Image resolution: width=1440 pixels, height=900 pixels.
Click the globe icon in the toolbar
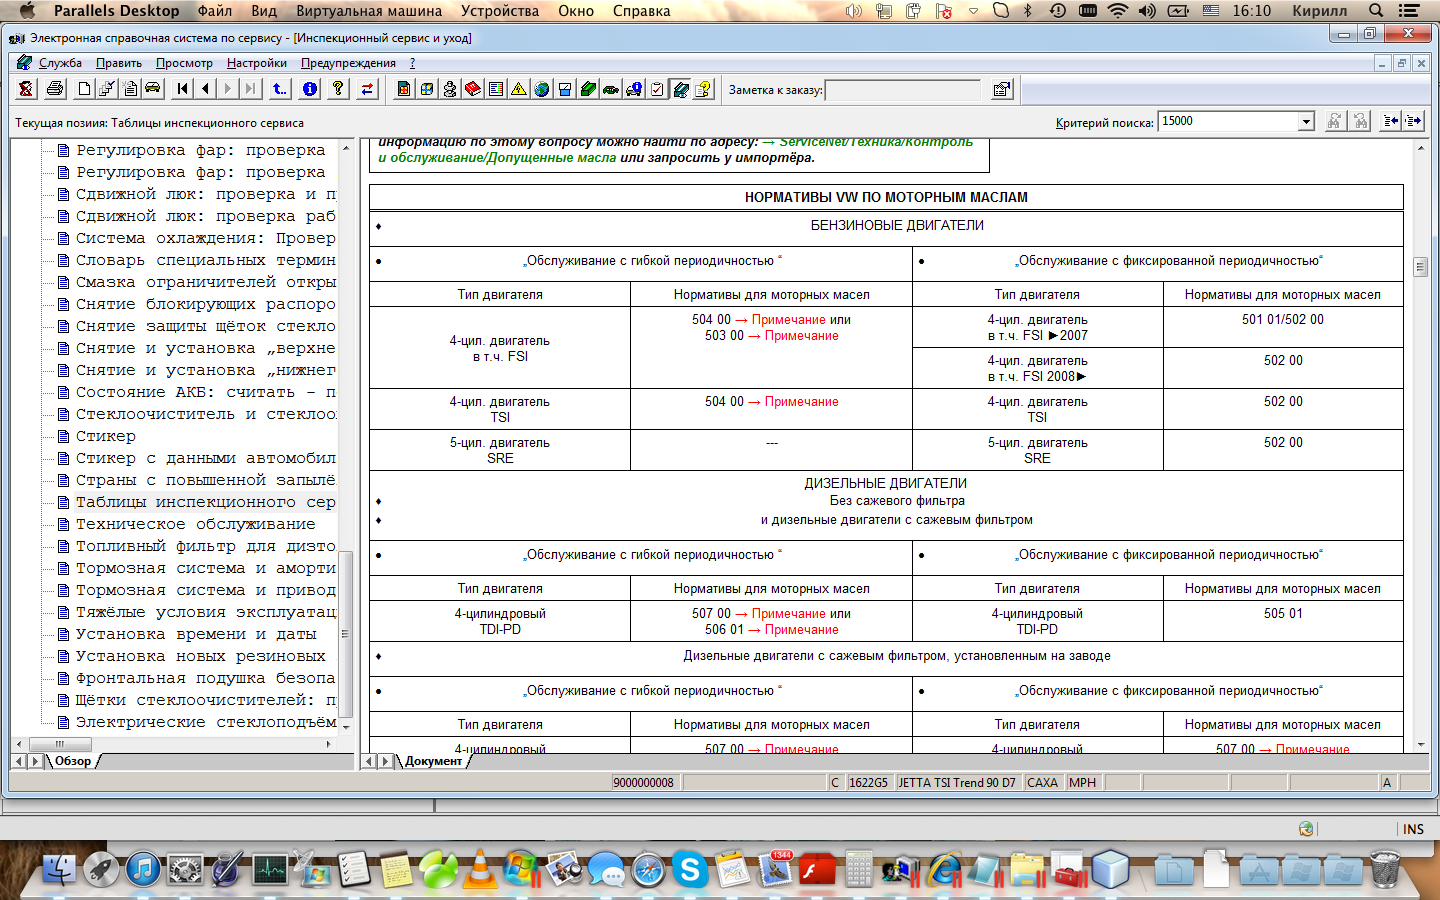click(x=541, y=89)
